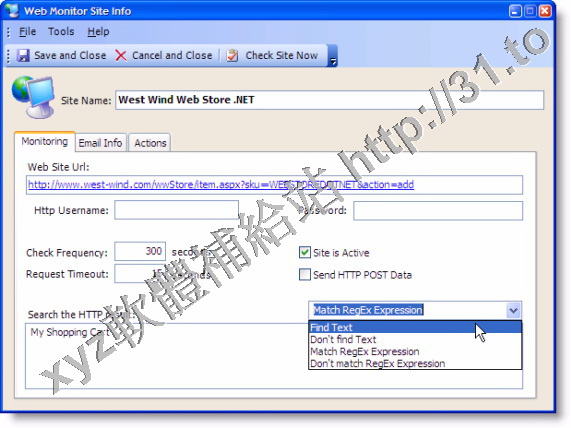Uncheck the Site is Active checkbox
The height and width of the screenshot is (428, 571).
pyautogui.click(x=304, y=252)
